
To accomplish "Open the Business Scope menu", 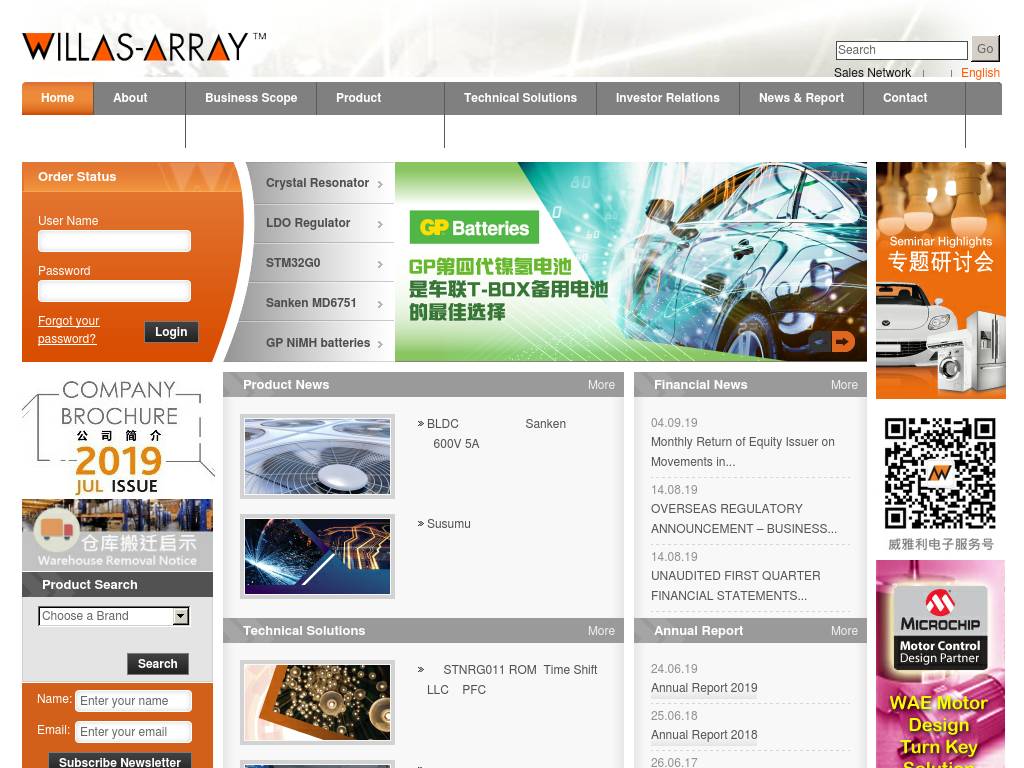I will (251, 98).
